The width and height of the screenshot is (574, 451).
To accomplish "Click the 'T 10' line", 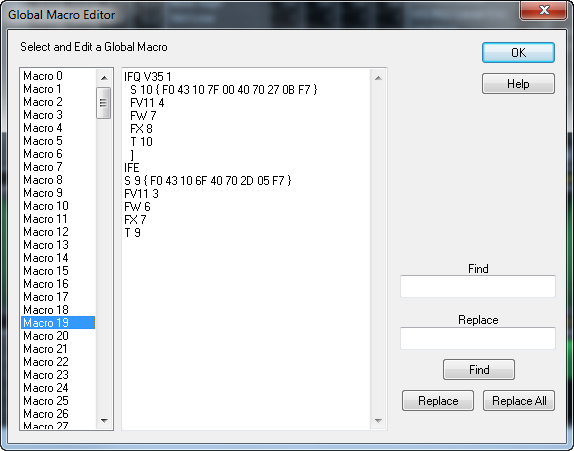I will click(141, 142).
